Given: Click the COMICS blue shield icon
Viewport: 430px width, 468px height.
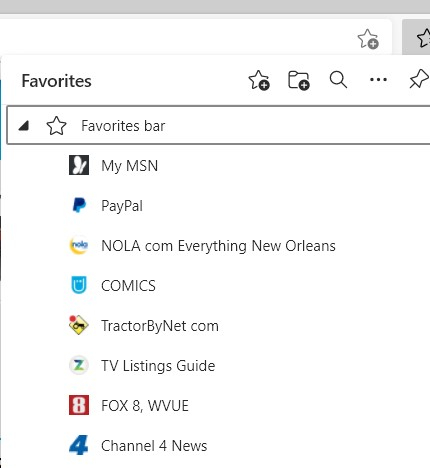Looking at the screenshot, I should (79, 285).
